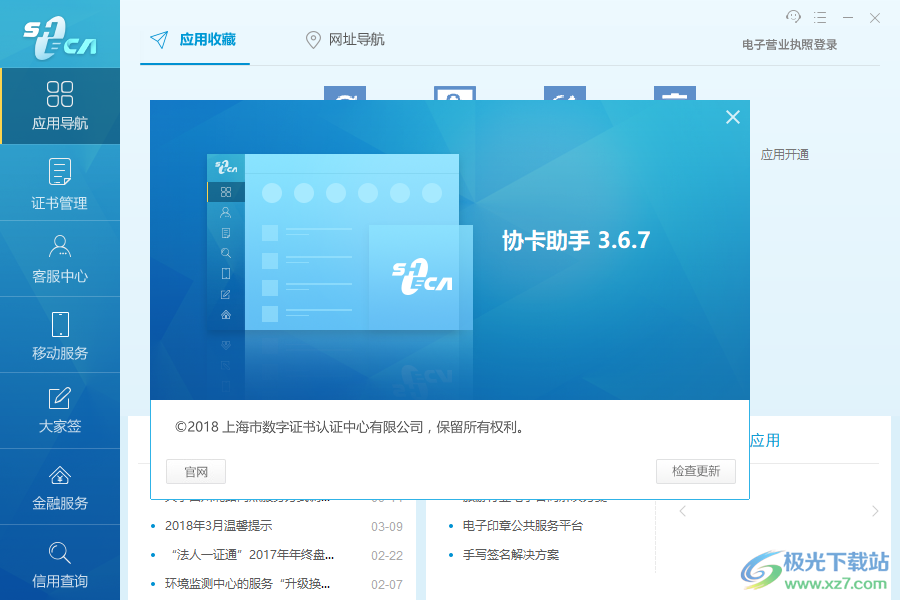
Task: Open the menu list icon in the title bar
Action: pos(820,18)
